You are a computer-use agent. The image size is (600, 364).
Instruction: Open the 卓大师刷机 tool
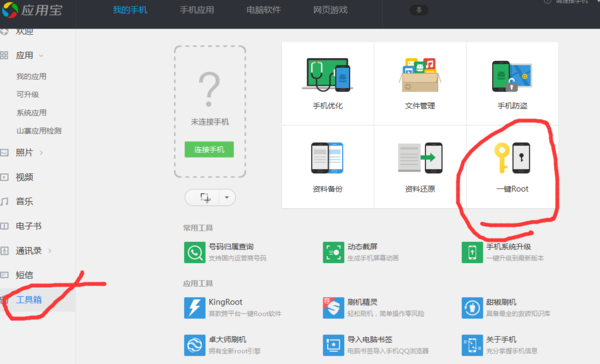(222, 345)
